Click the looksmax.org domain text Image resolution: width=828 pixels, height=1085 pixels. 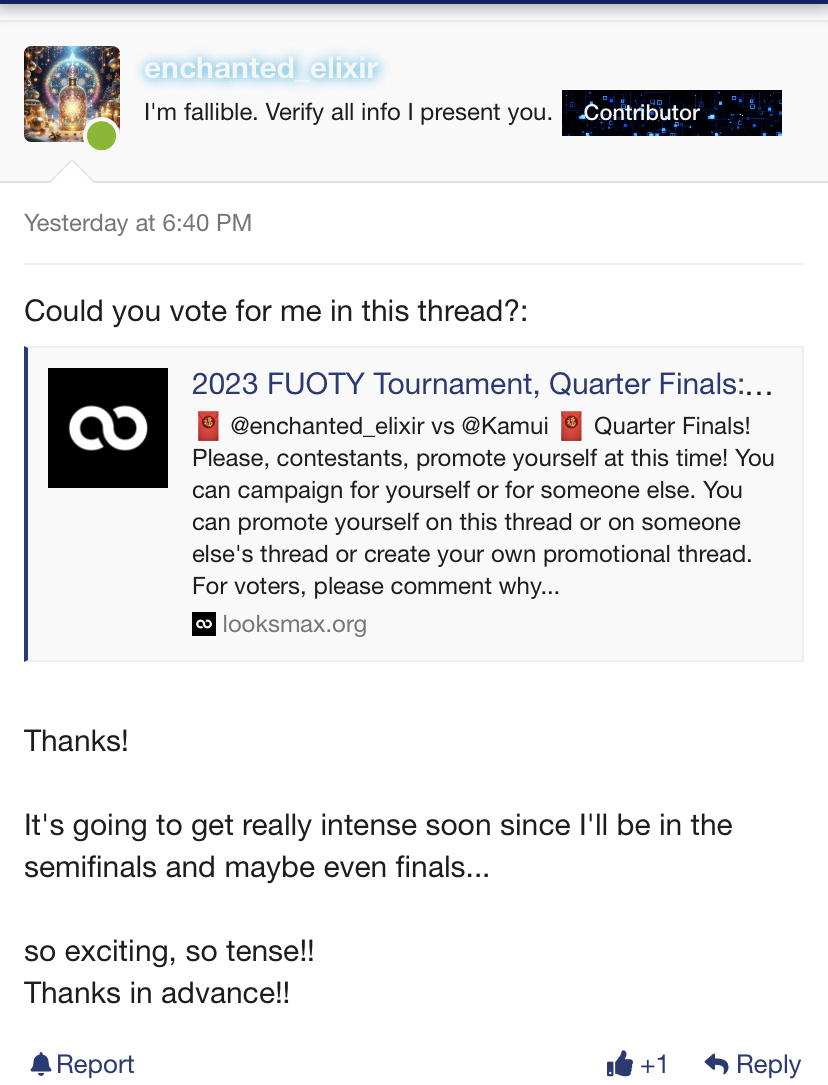tap(294, 625)
